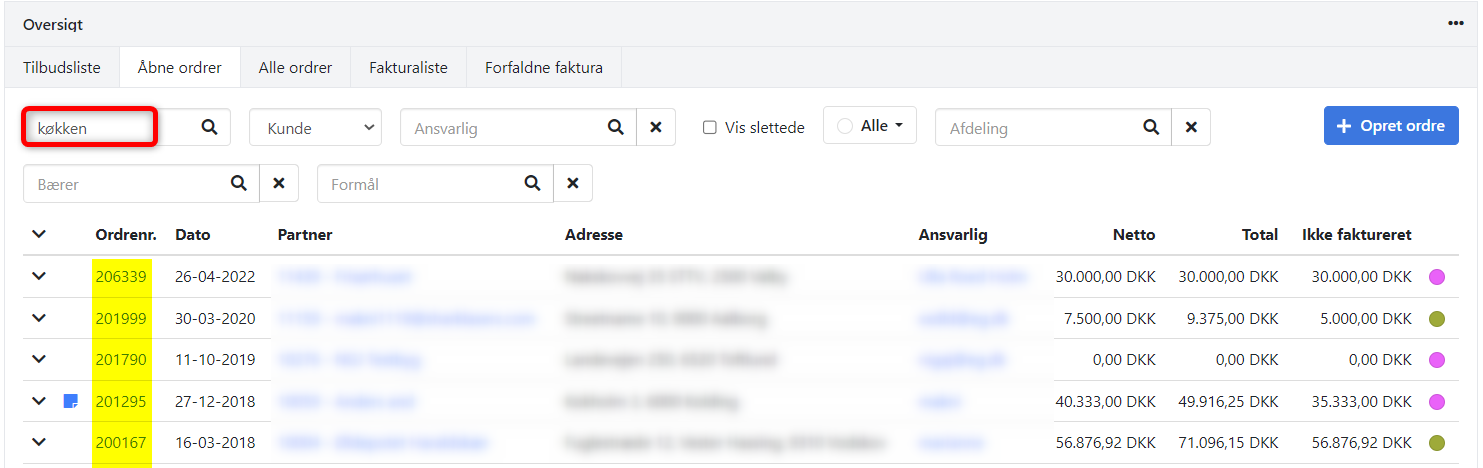The image size is (1483, 468).
Task: Expand the row for order 206339
Action: [39, 276]
